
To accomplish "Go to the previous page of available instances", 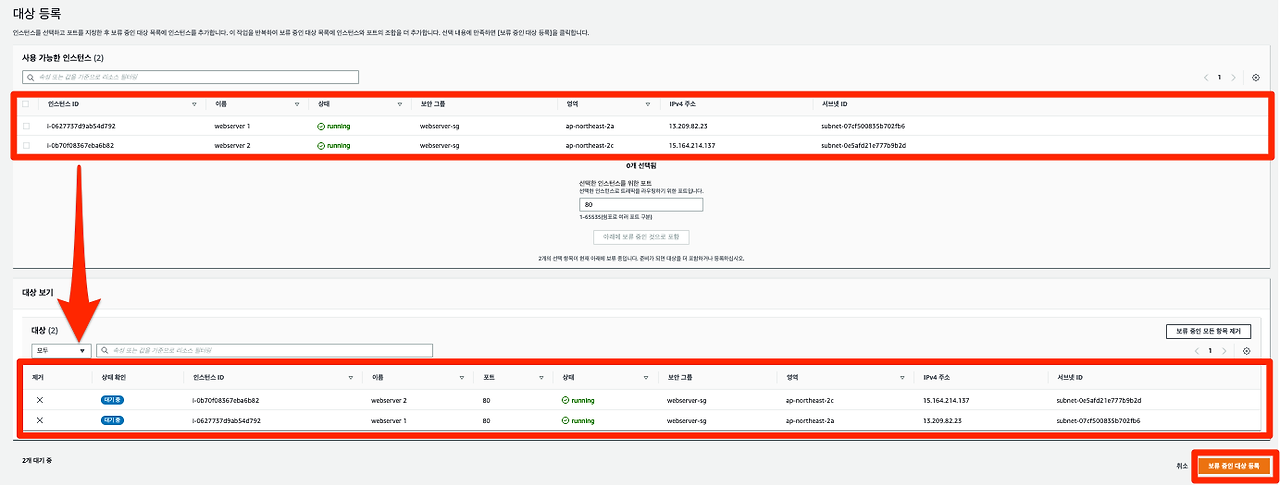I will coord(1206,77).
